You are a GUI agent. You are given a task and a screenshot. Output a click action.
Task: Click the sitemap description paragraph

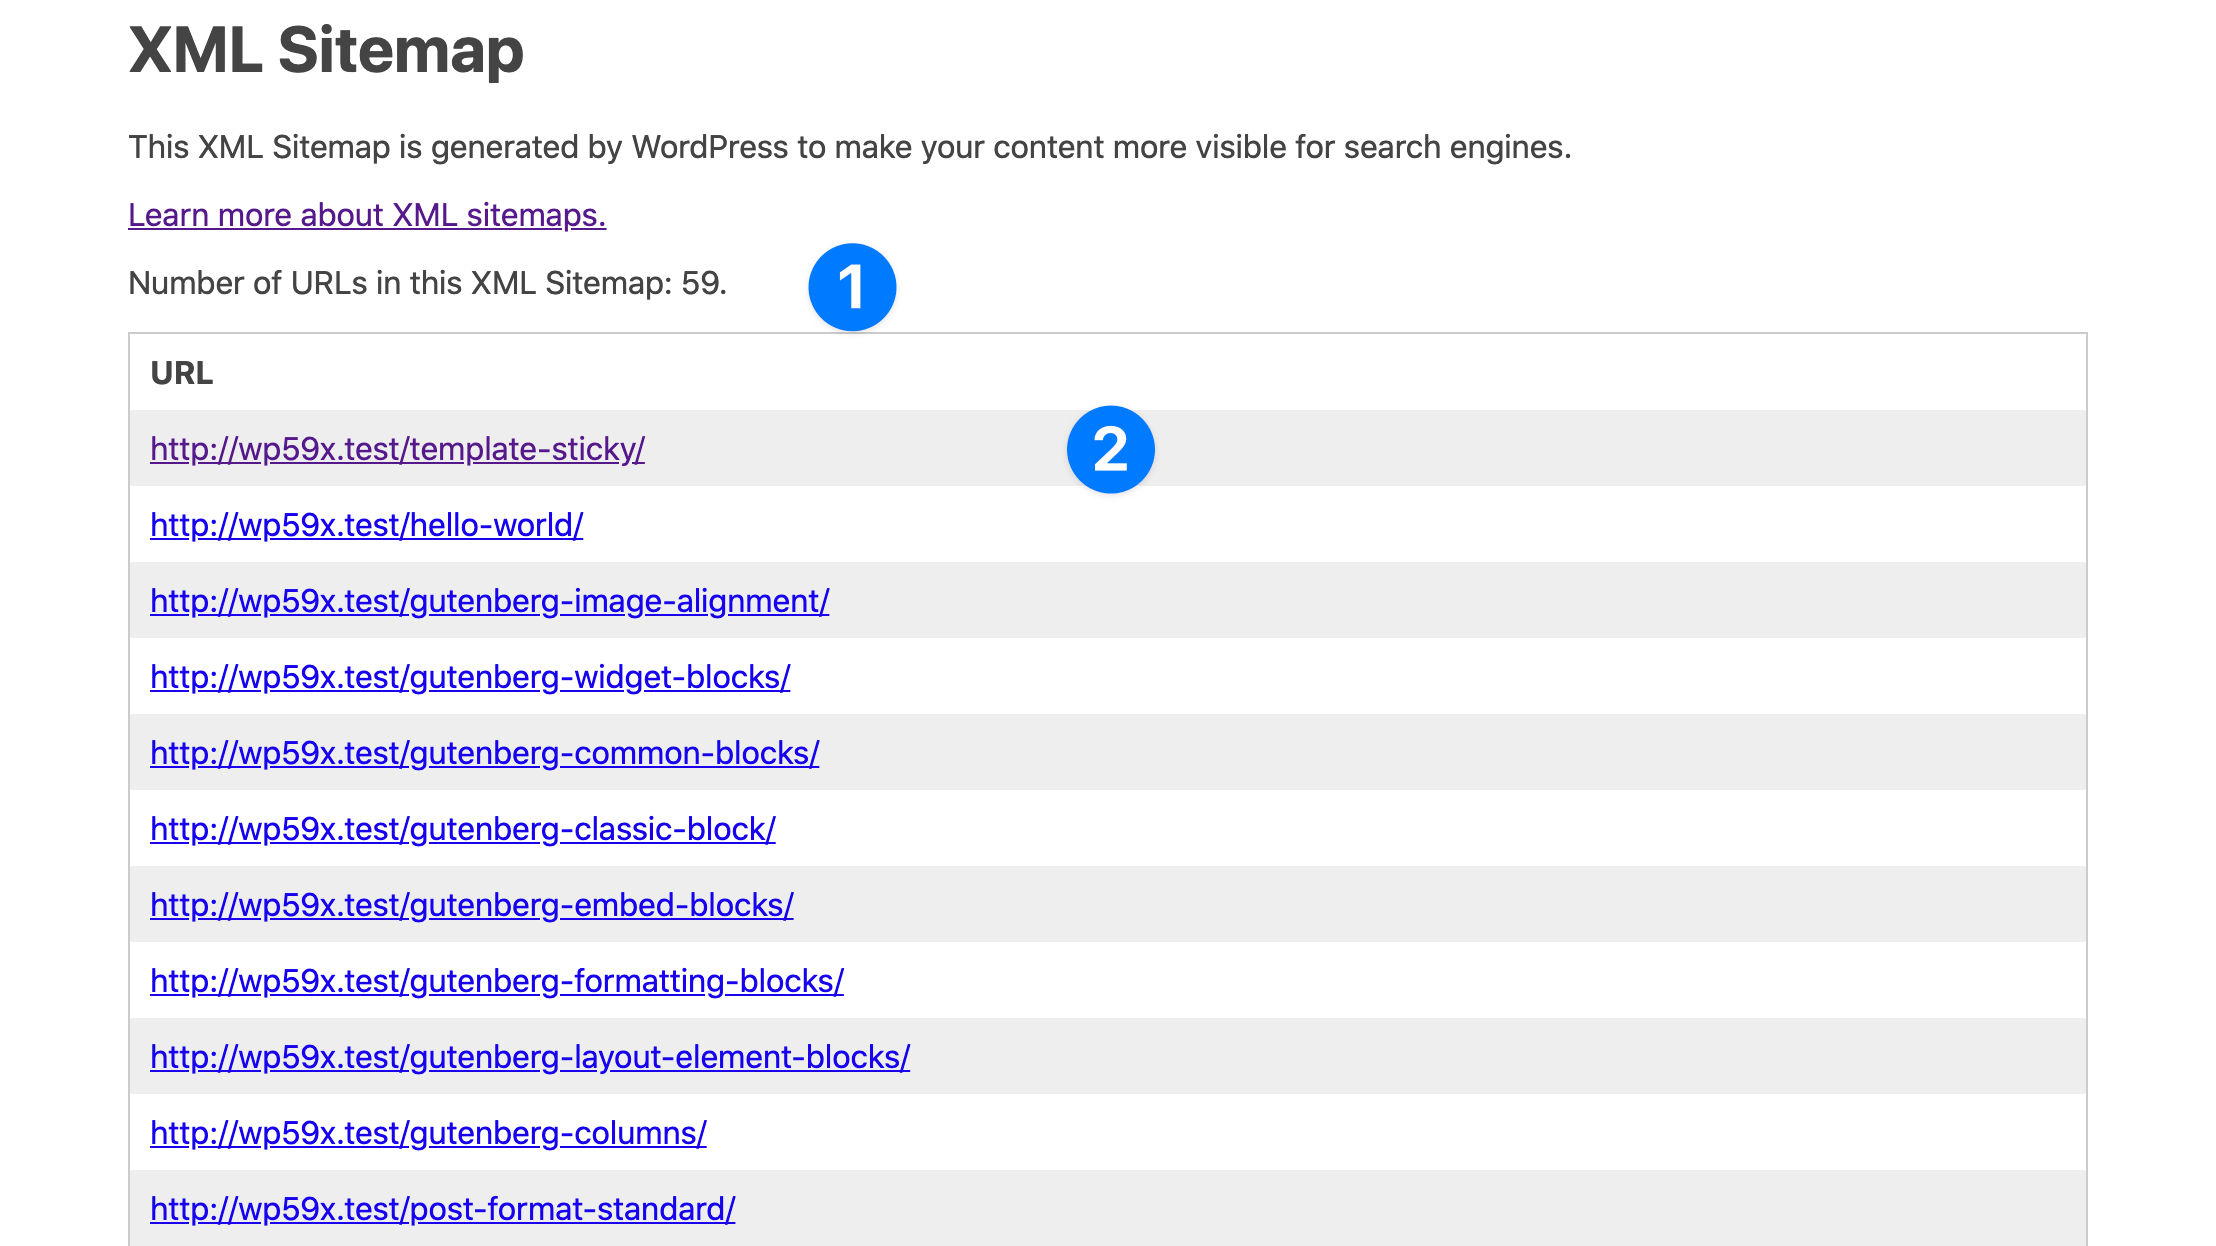[849, 147]
